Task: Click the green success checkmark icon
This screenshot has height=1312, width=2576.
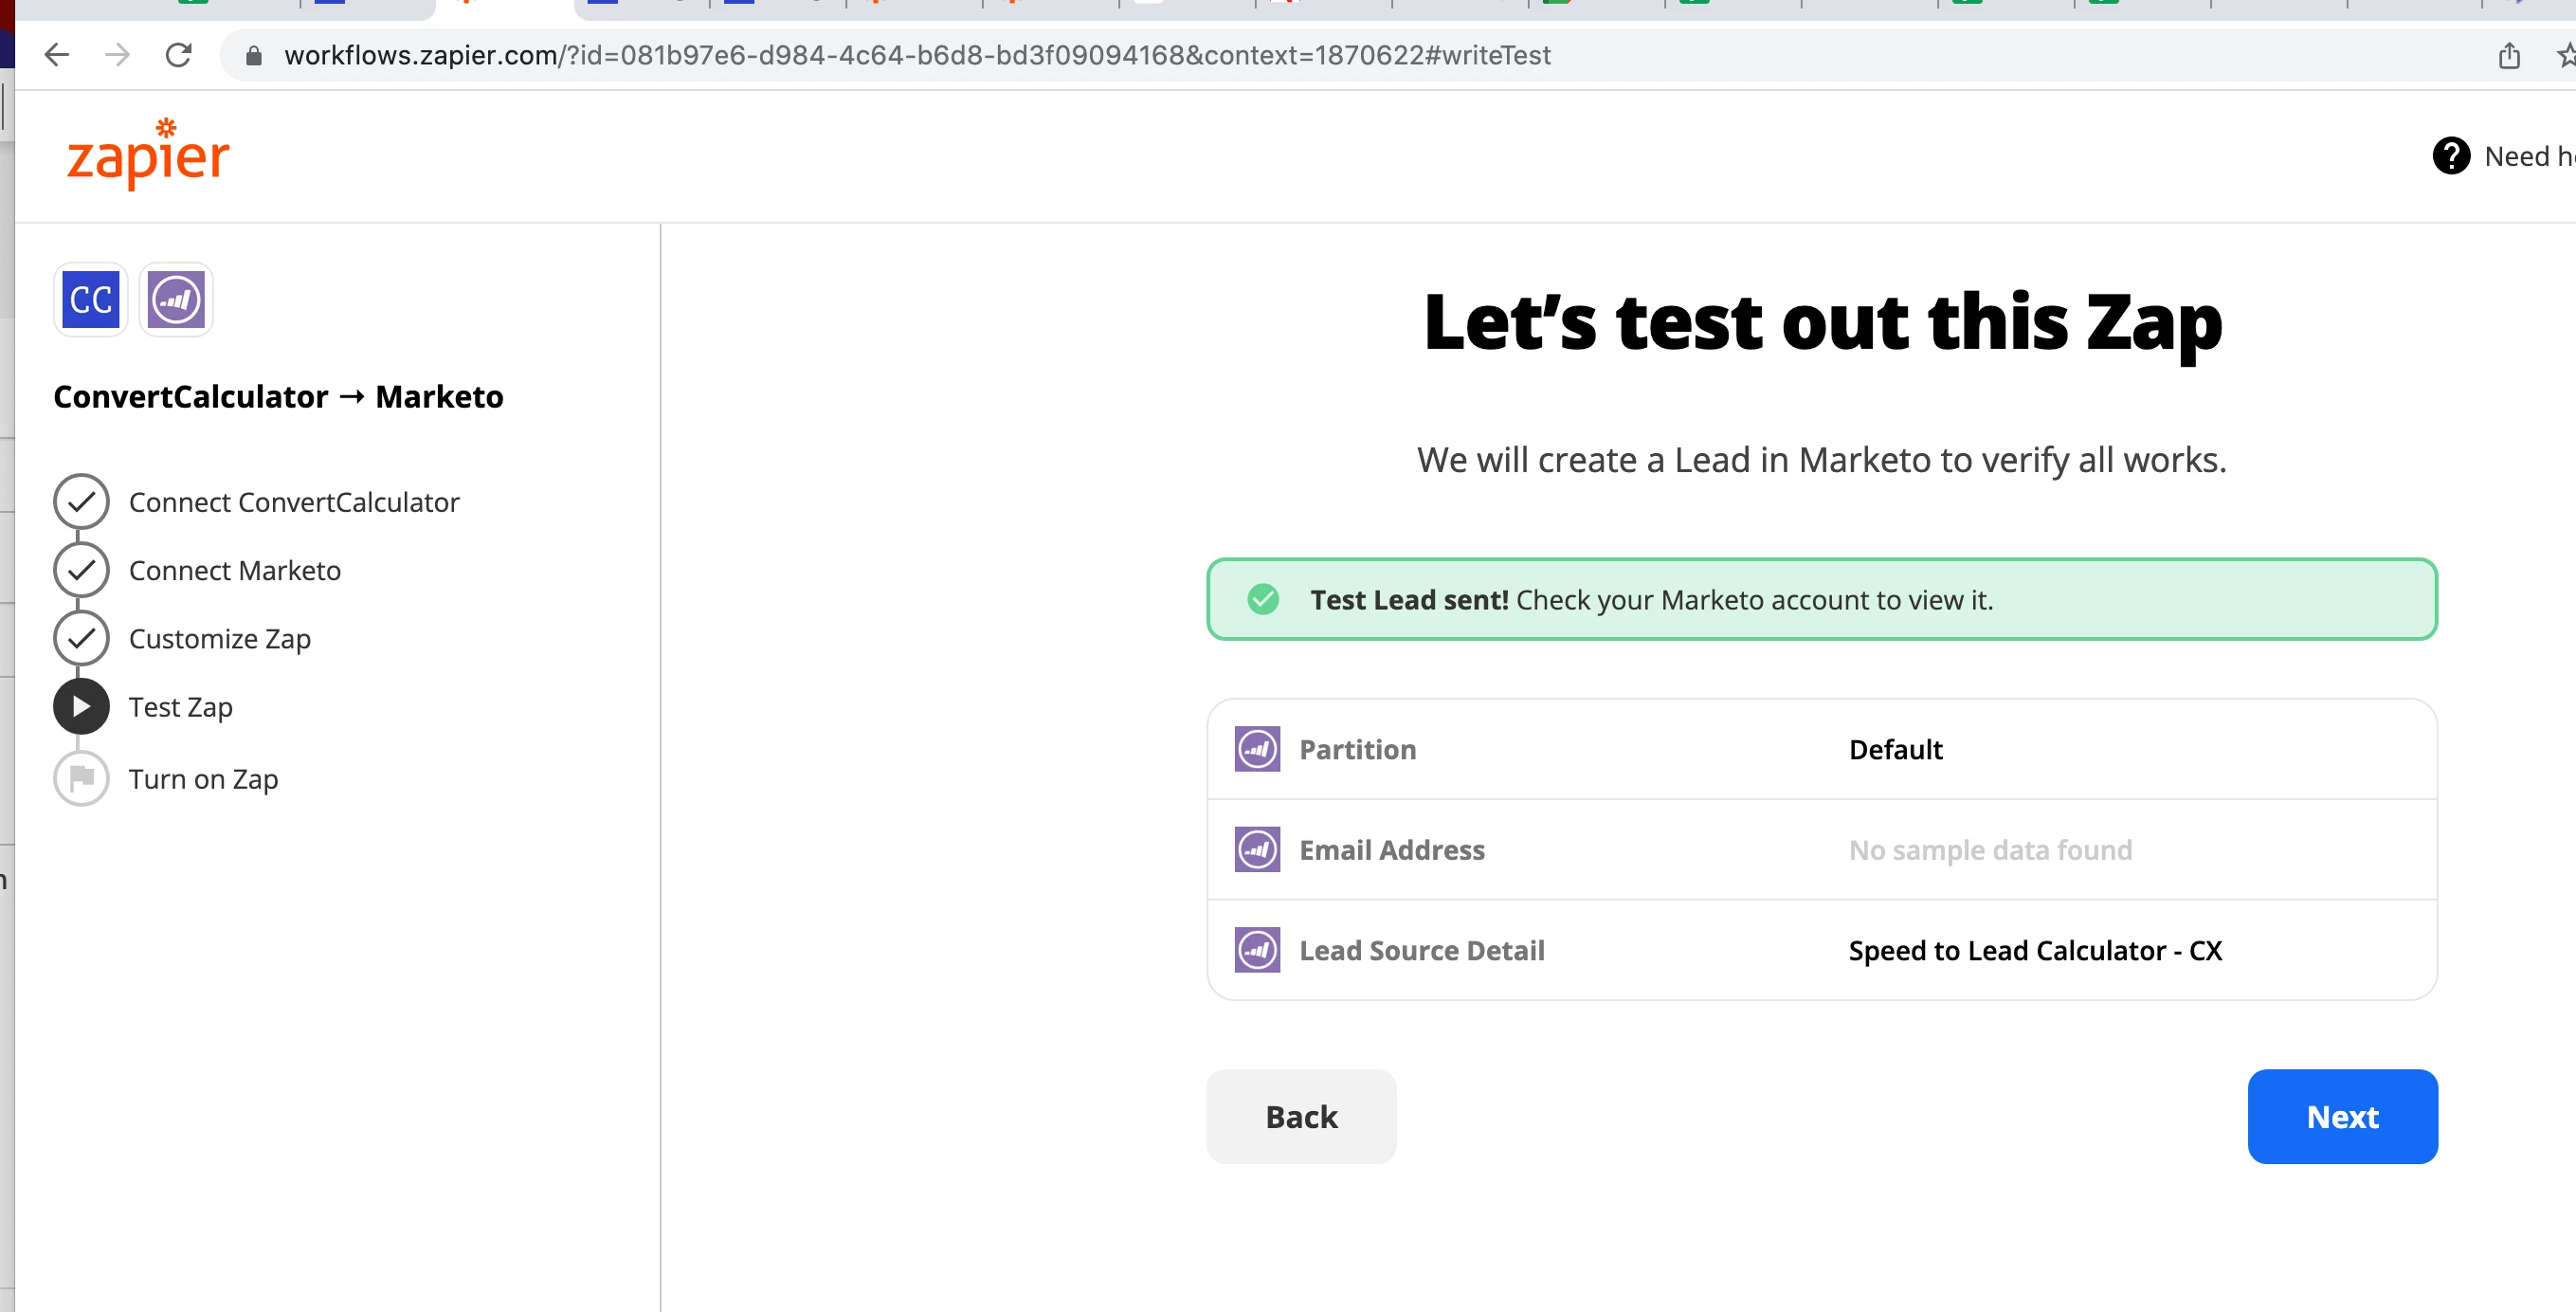Action: coord(1263,599)
